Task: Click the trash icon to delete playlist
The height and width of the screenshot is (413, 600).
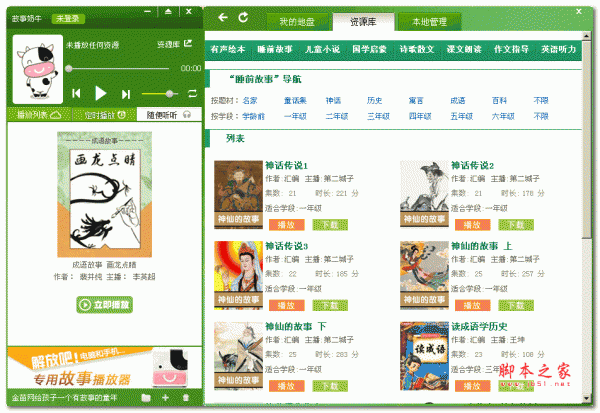Action: 186,398
